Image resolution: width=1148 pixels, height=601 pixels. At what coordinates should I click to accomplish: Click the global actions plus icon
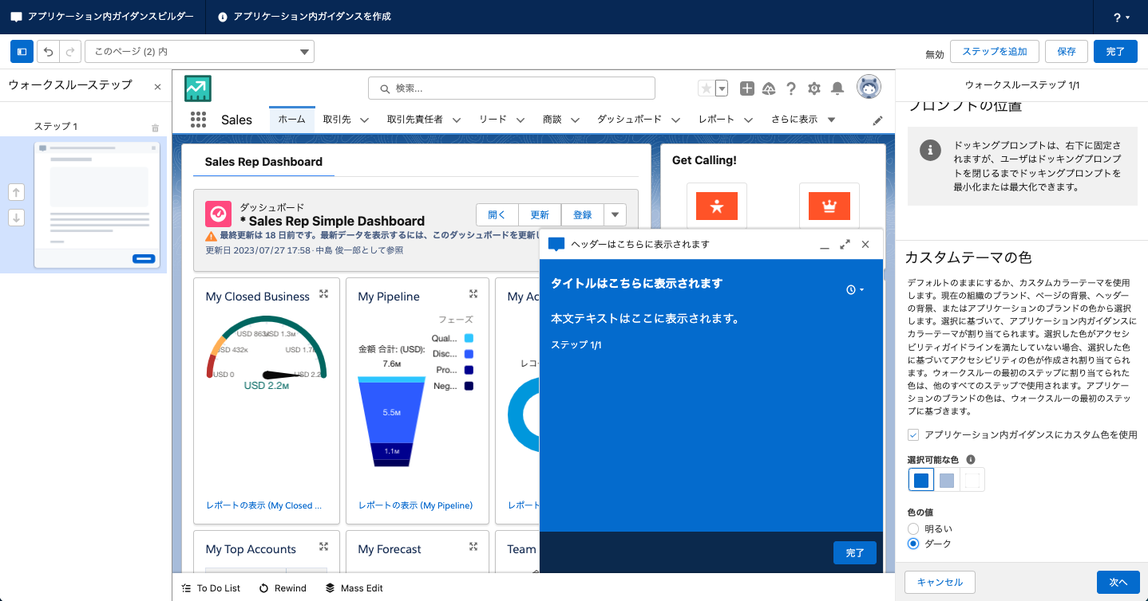pyautogui.click(x=747, y=89)
